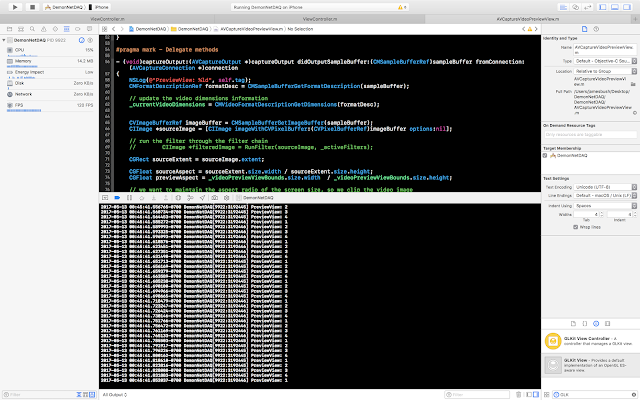Select the CPU gauge row
This screenshot has width=640, height=400.
[x=49, y=51]
